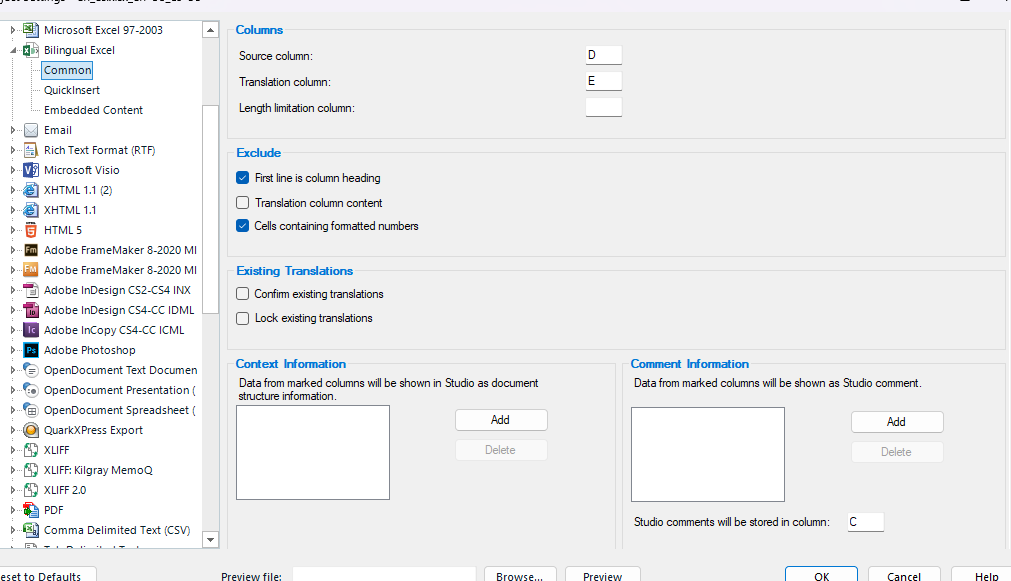Expand the Rich Text Format (RTF) node
This screenshot has width=1011, height=581.
coord(13,150)
